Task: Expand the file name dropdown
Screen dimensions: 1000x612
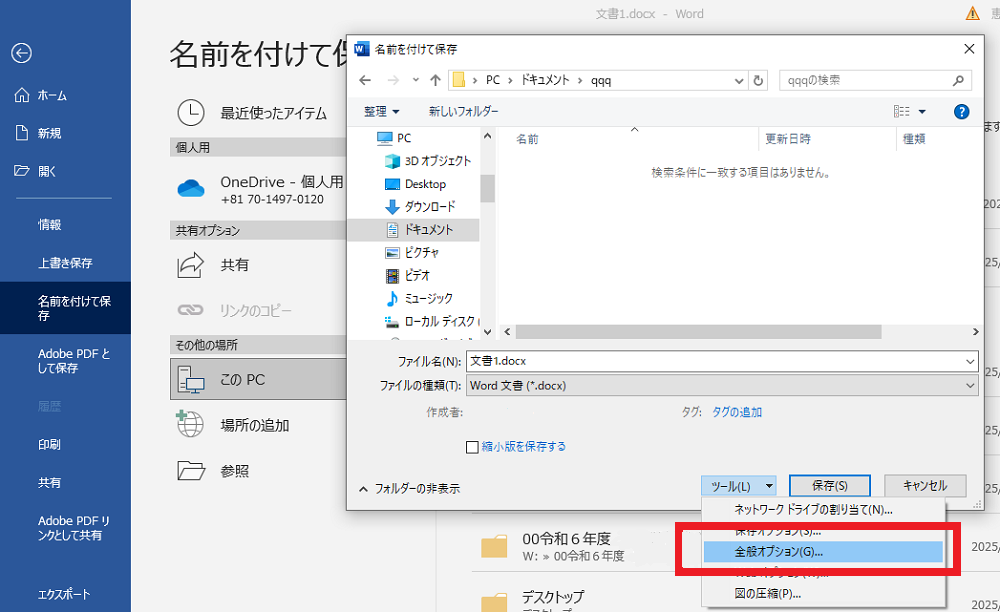Action: pyautogui.click(x=970, y=361)
